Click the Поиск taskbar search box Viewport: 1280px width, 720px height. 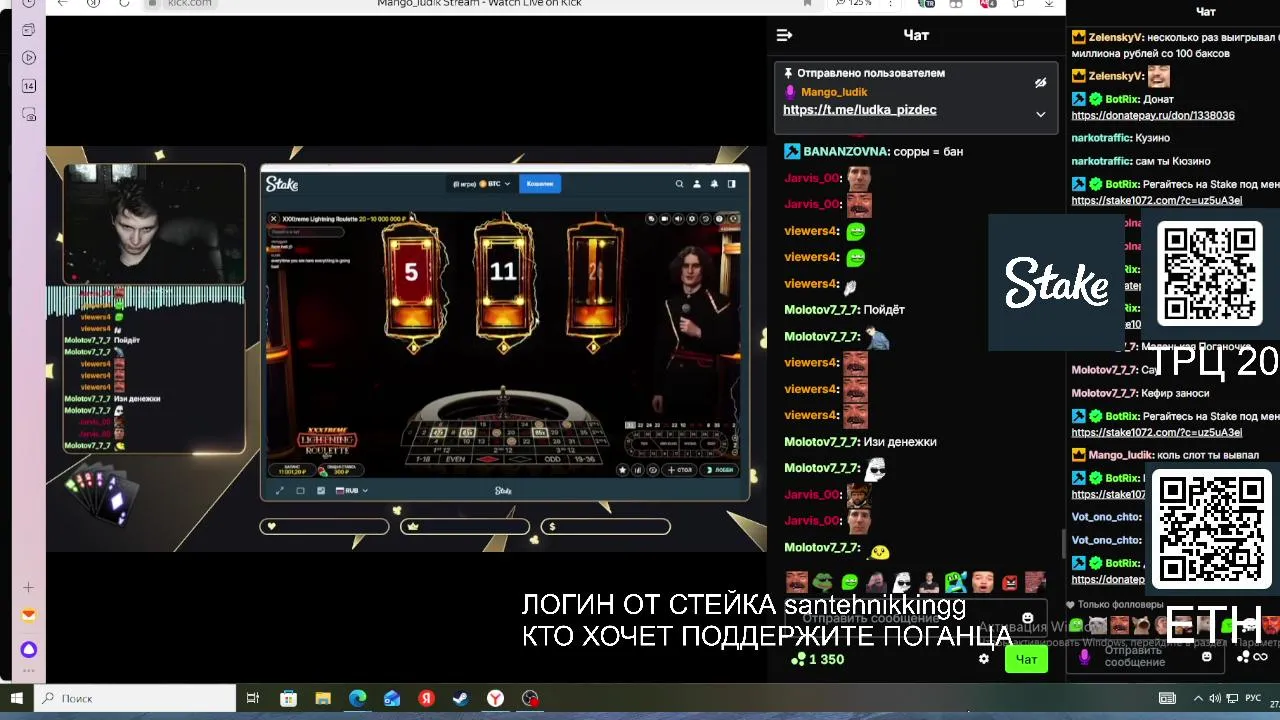click(x=134, y=698)
